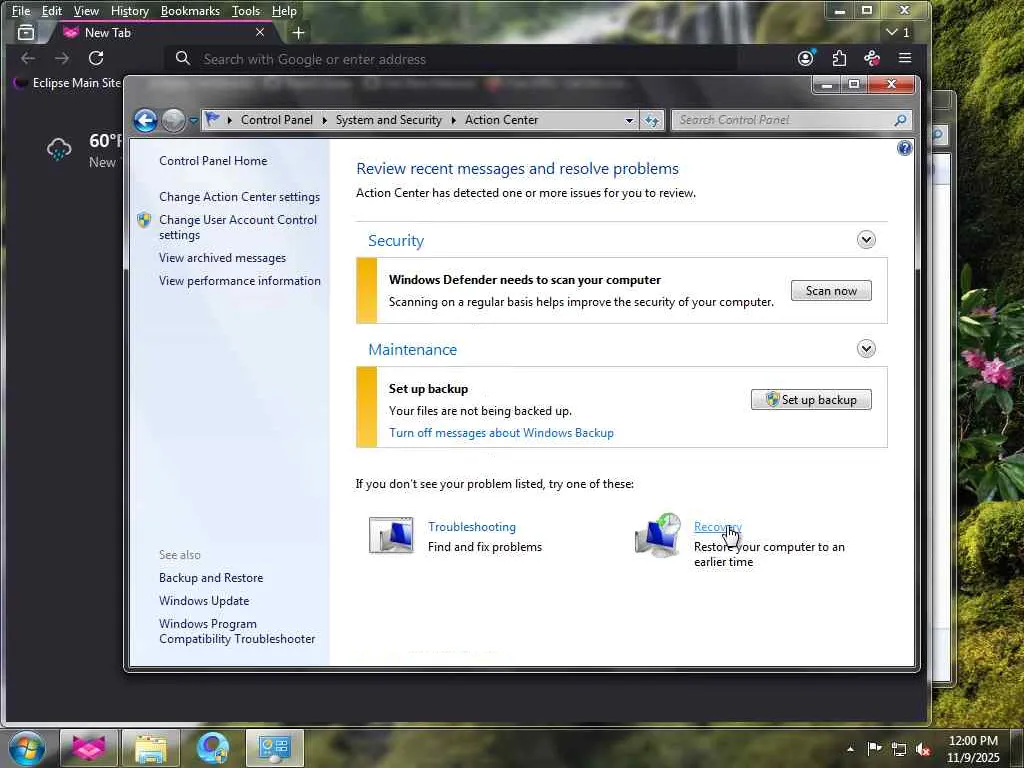Expand the address bar history dropdown arrow

(x=629, y=121)
